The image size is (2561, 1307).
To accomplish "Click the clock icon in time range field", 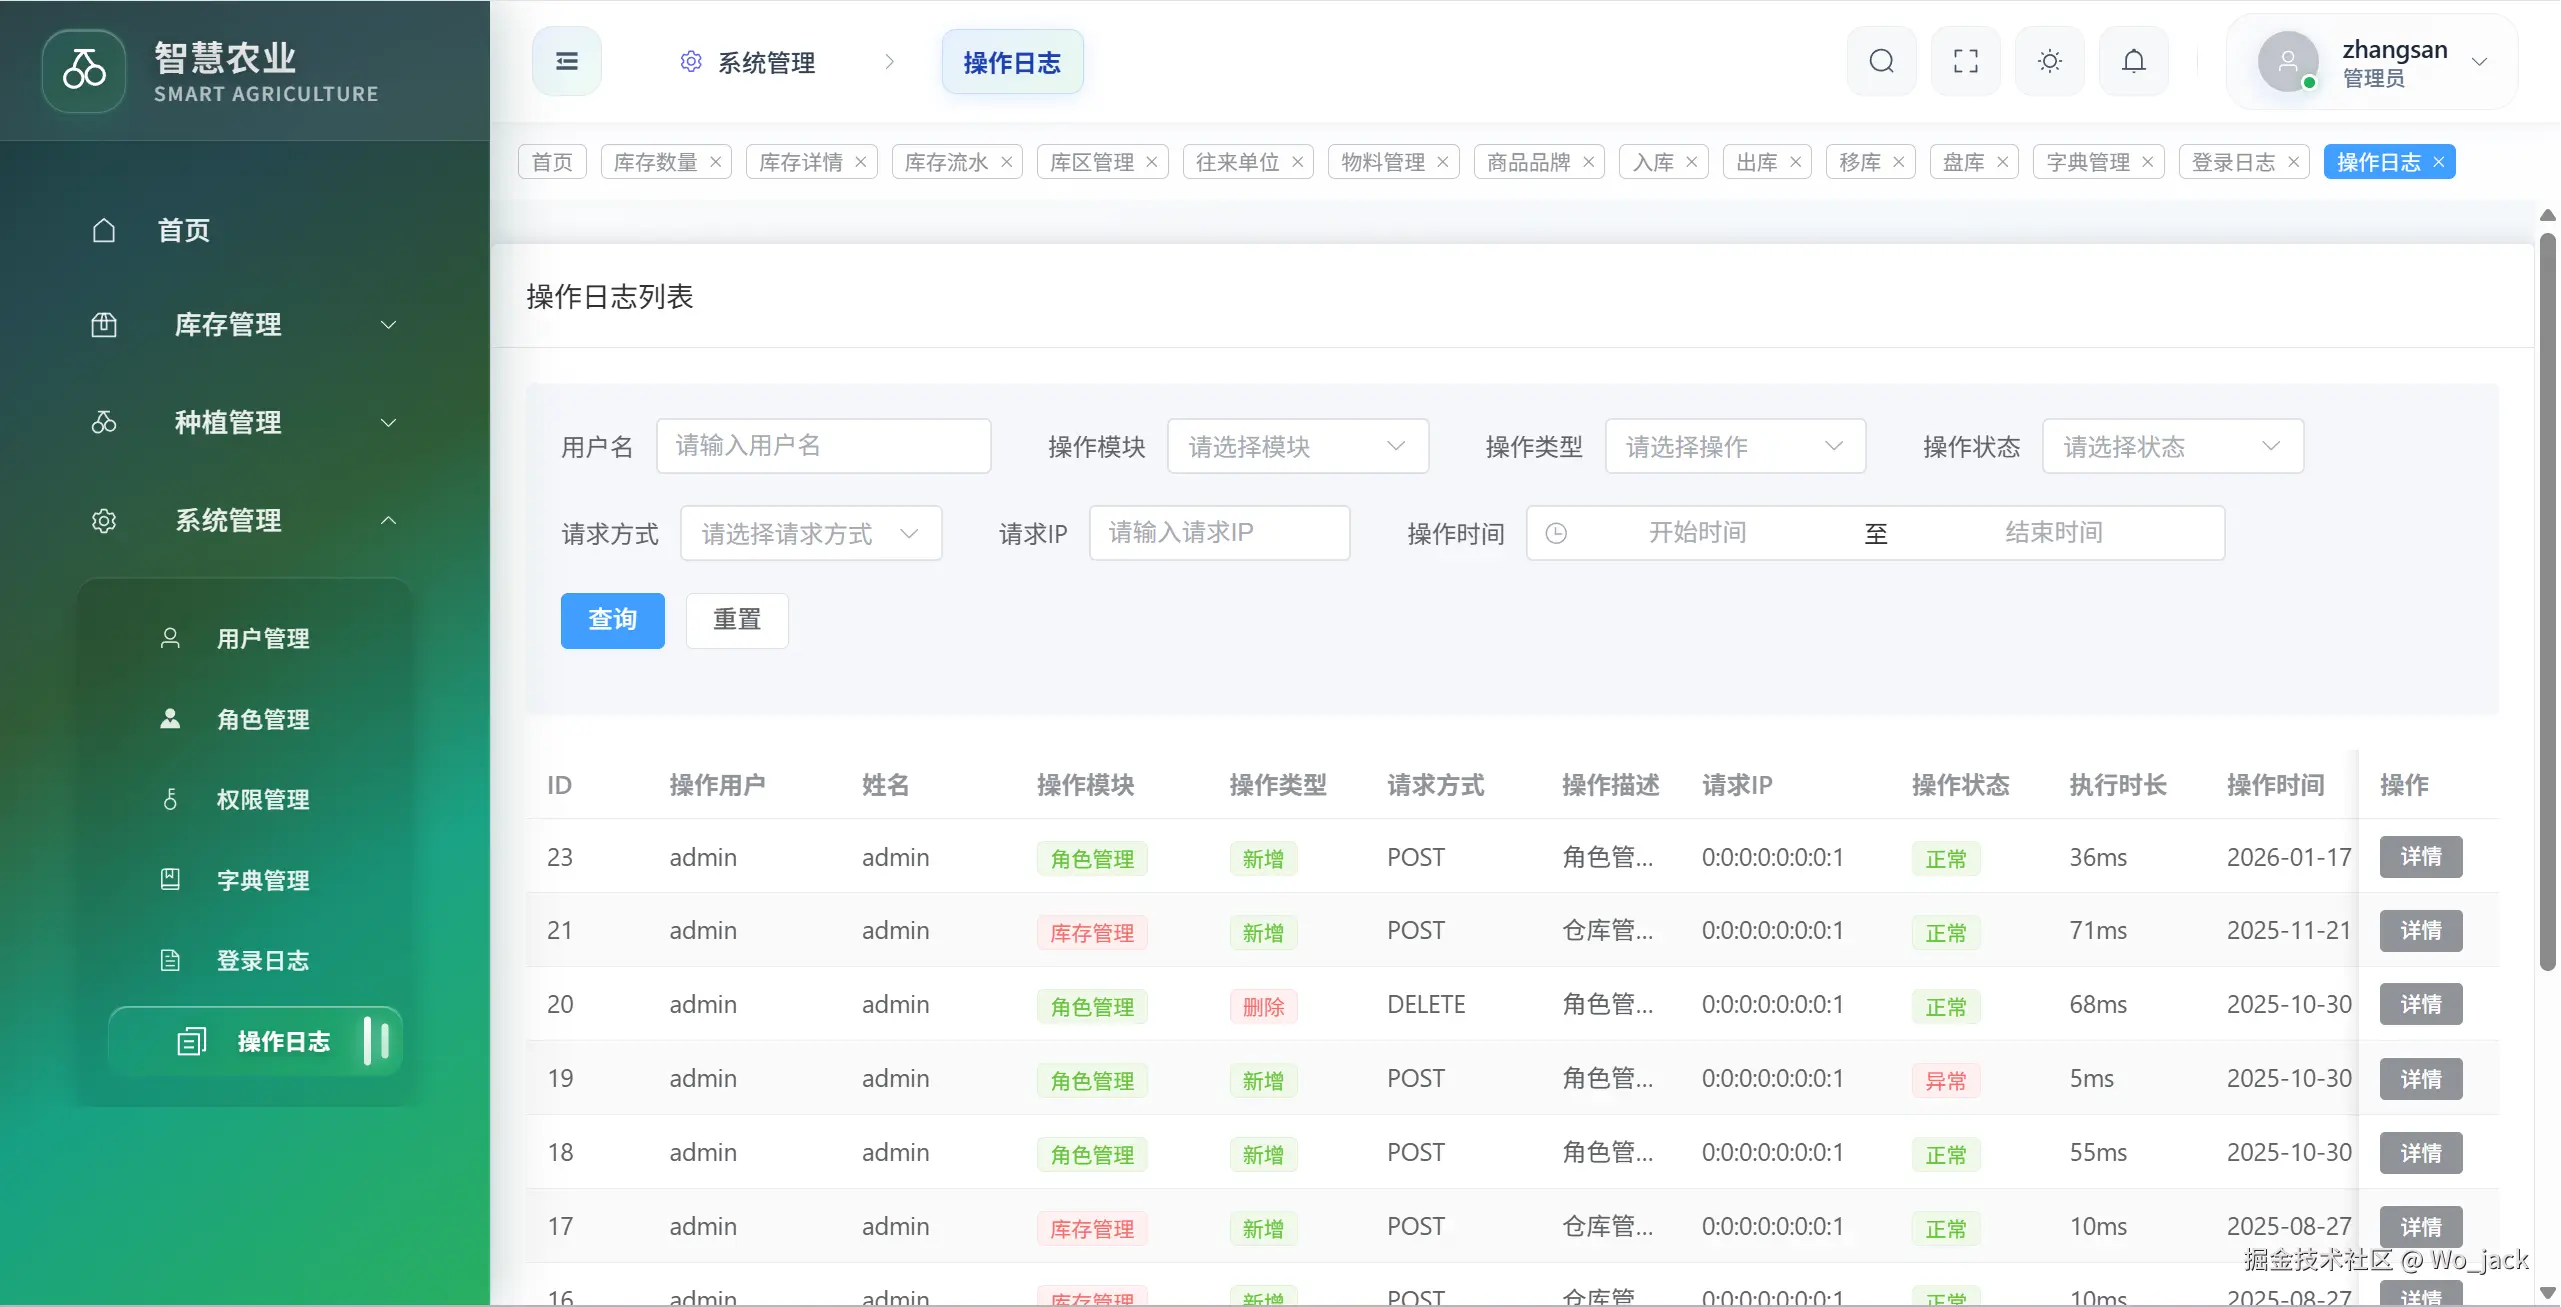I will tap(1556, 533).
